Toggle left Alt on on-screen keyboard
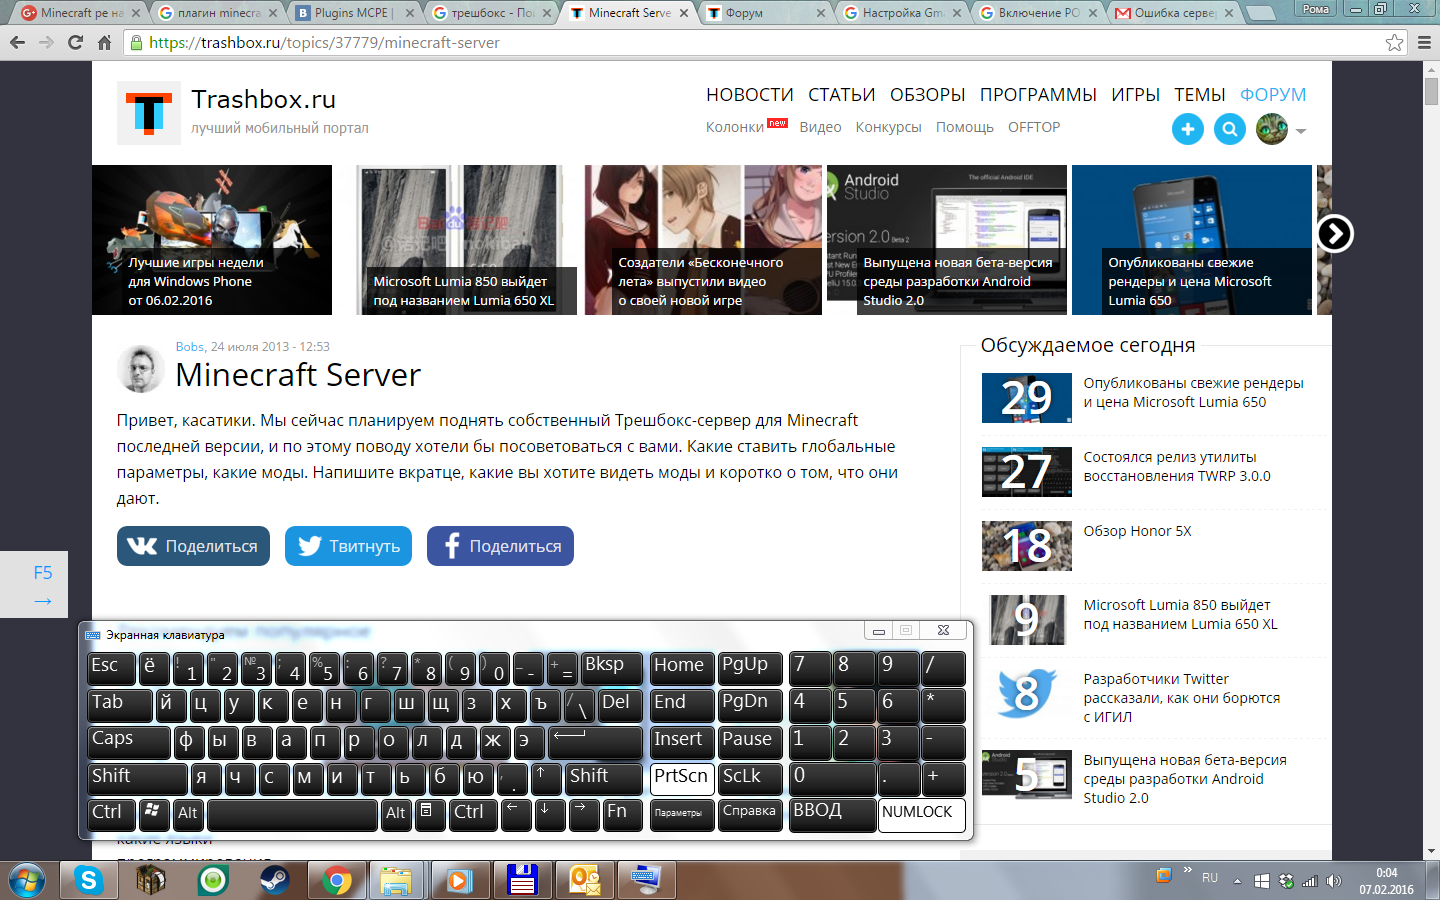Screen dimensions: 1440x900 point(188,815)
